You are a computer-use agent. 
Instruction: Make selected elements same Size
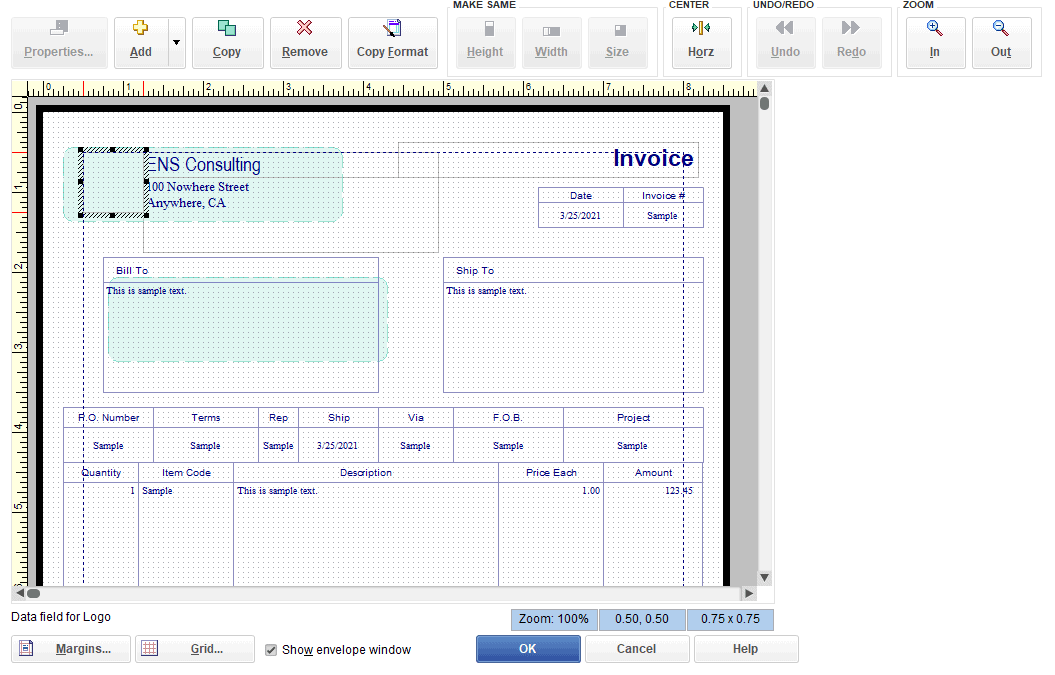[618, 43]
